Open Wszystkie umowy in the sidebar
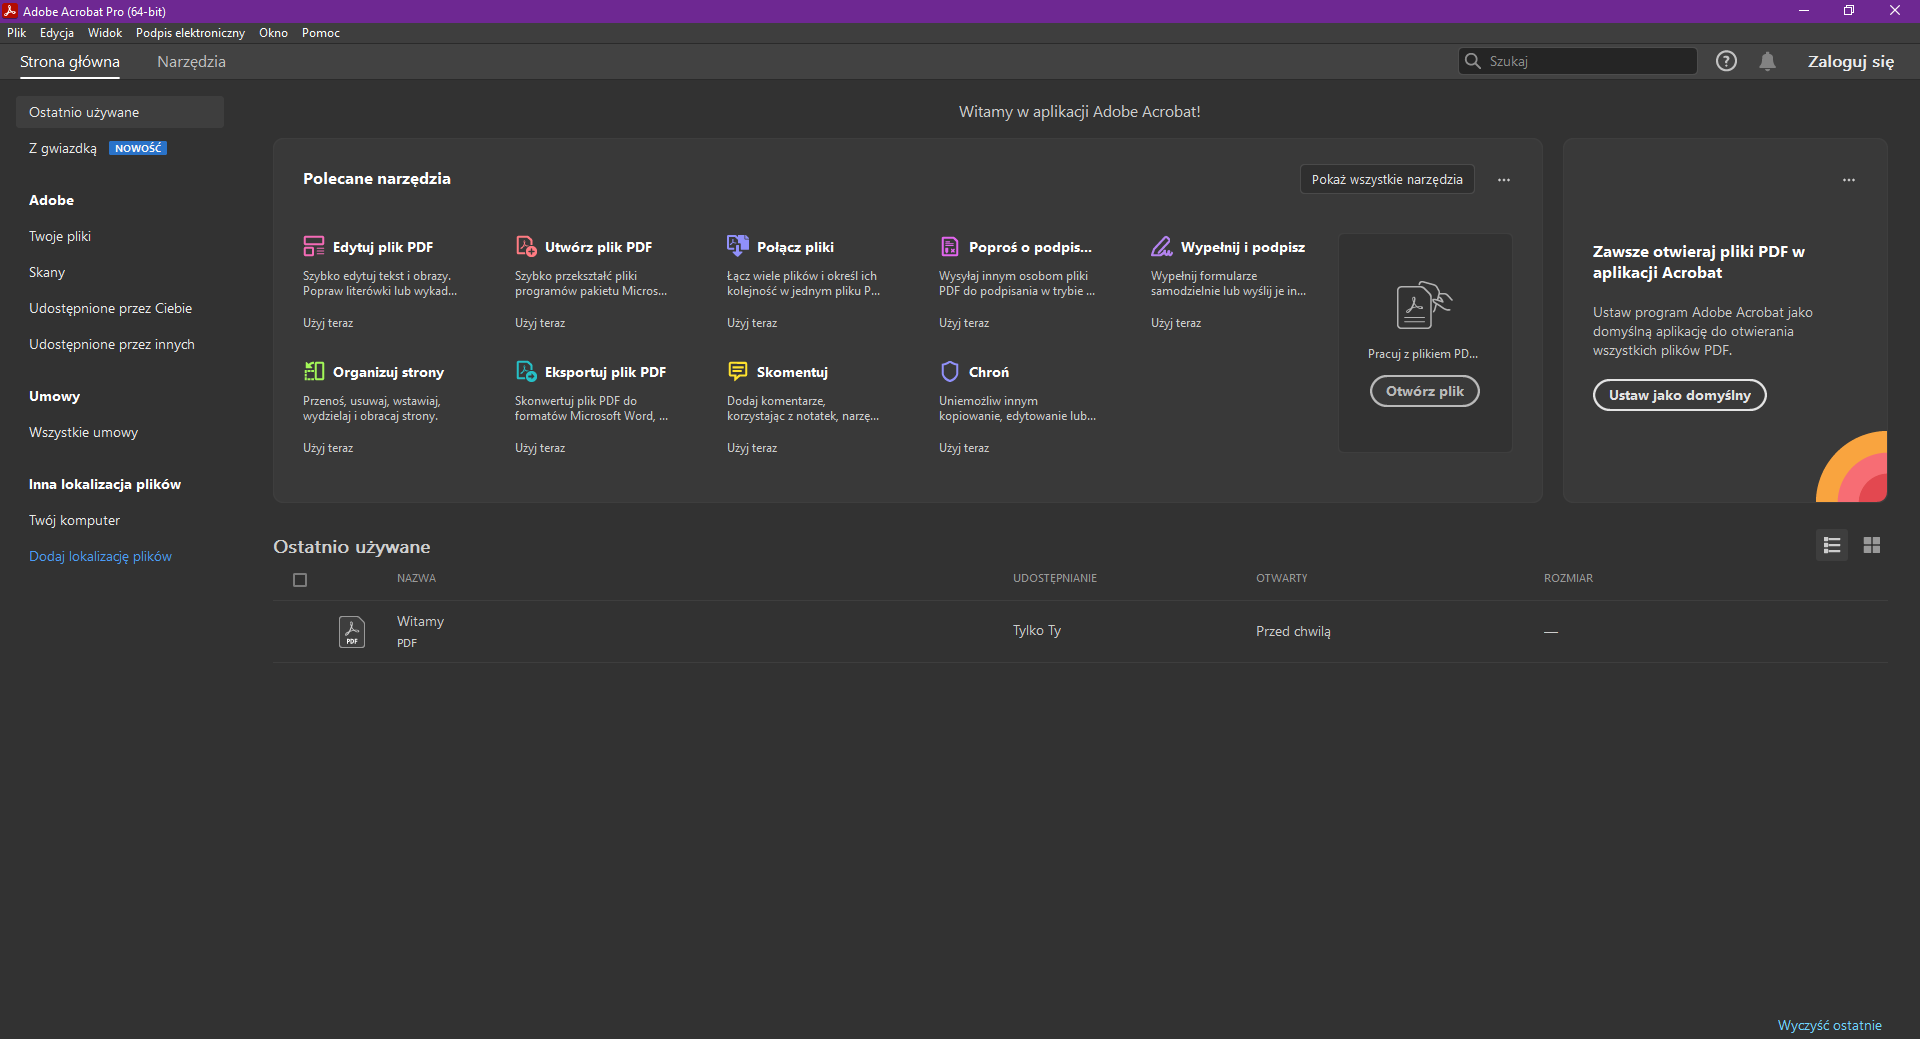The height and width of the screenshot is (1039, 1920). pos(83,432)
